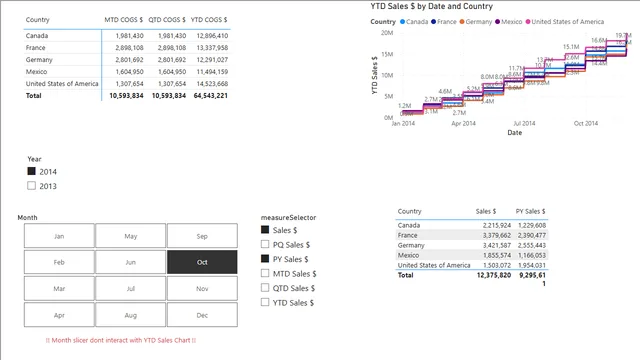This screenshot has width=640, height=360.
Task: Click Jul 2014 axis label on chart
Action: 524,123
